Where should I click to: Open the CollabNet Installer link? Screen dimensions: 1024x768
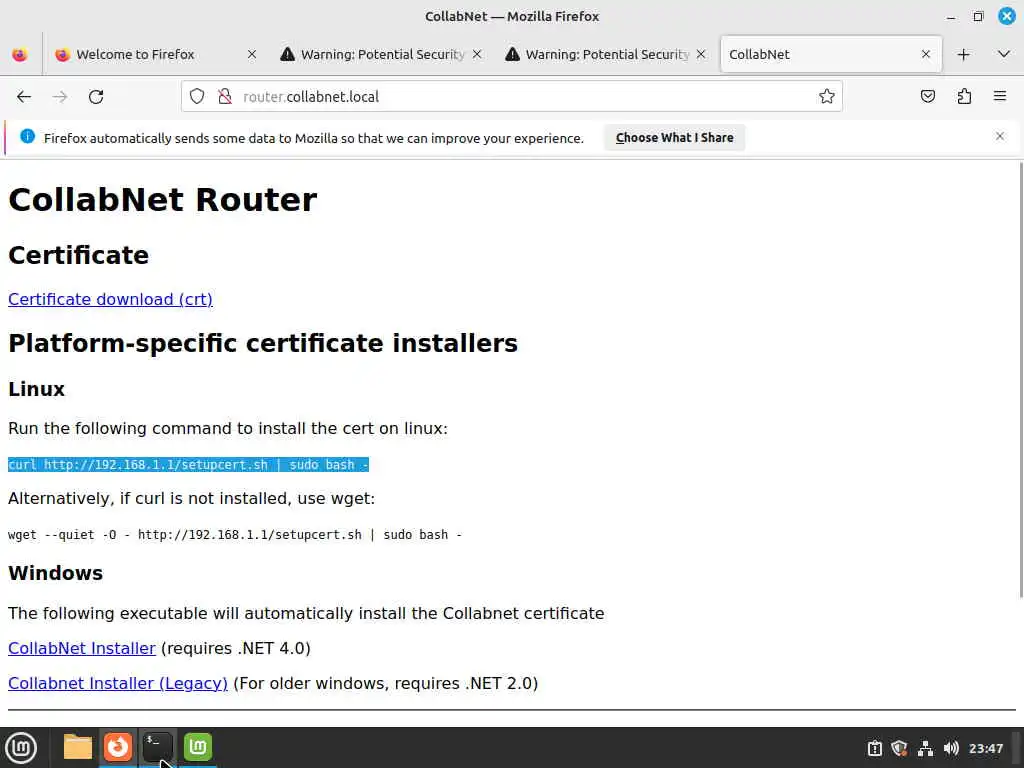tap(82, 648)
